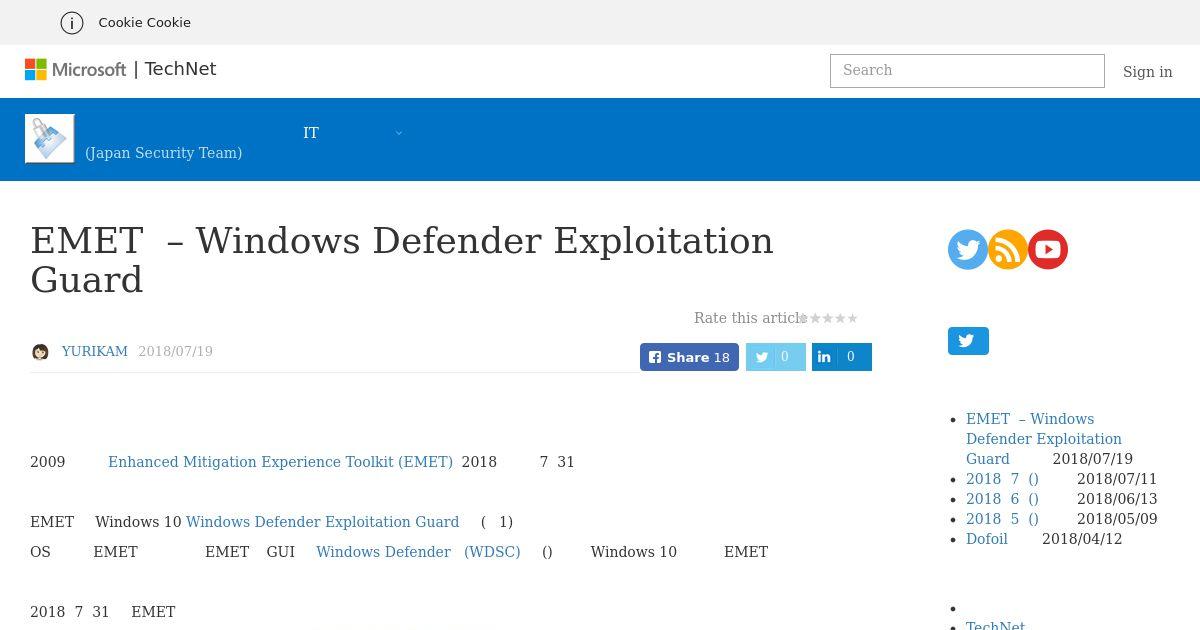
Task: Focus the Search input field
Action: click(x=967, y=71)
